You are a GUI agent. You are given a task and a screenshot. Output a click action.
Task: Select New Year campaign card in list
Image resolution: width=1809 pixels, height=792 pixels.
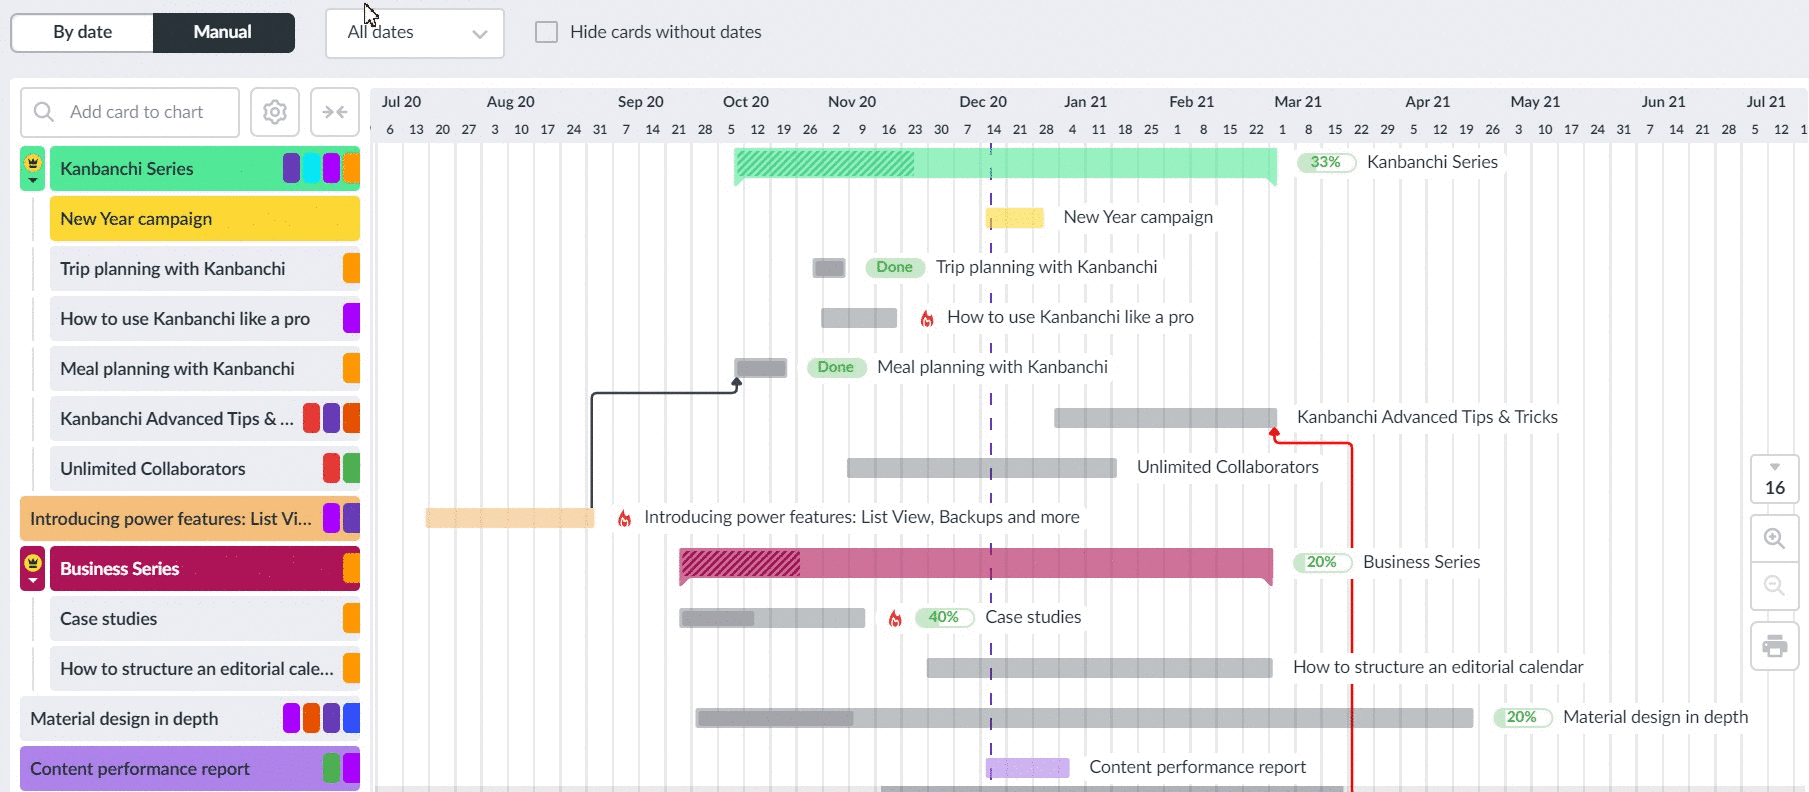tap(205, 218)
